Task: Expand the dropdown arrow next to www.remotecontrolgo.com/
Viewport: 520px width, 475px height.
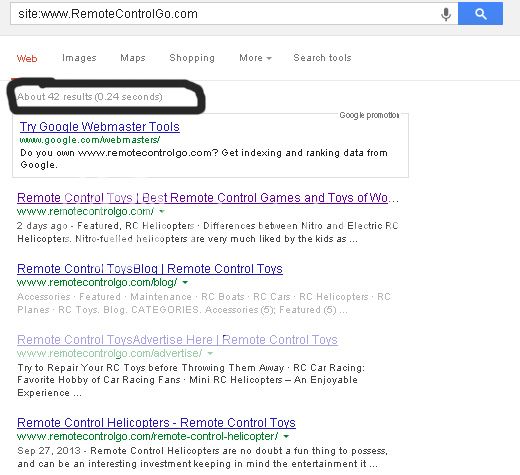Action: 162,211
